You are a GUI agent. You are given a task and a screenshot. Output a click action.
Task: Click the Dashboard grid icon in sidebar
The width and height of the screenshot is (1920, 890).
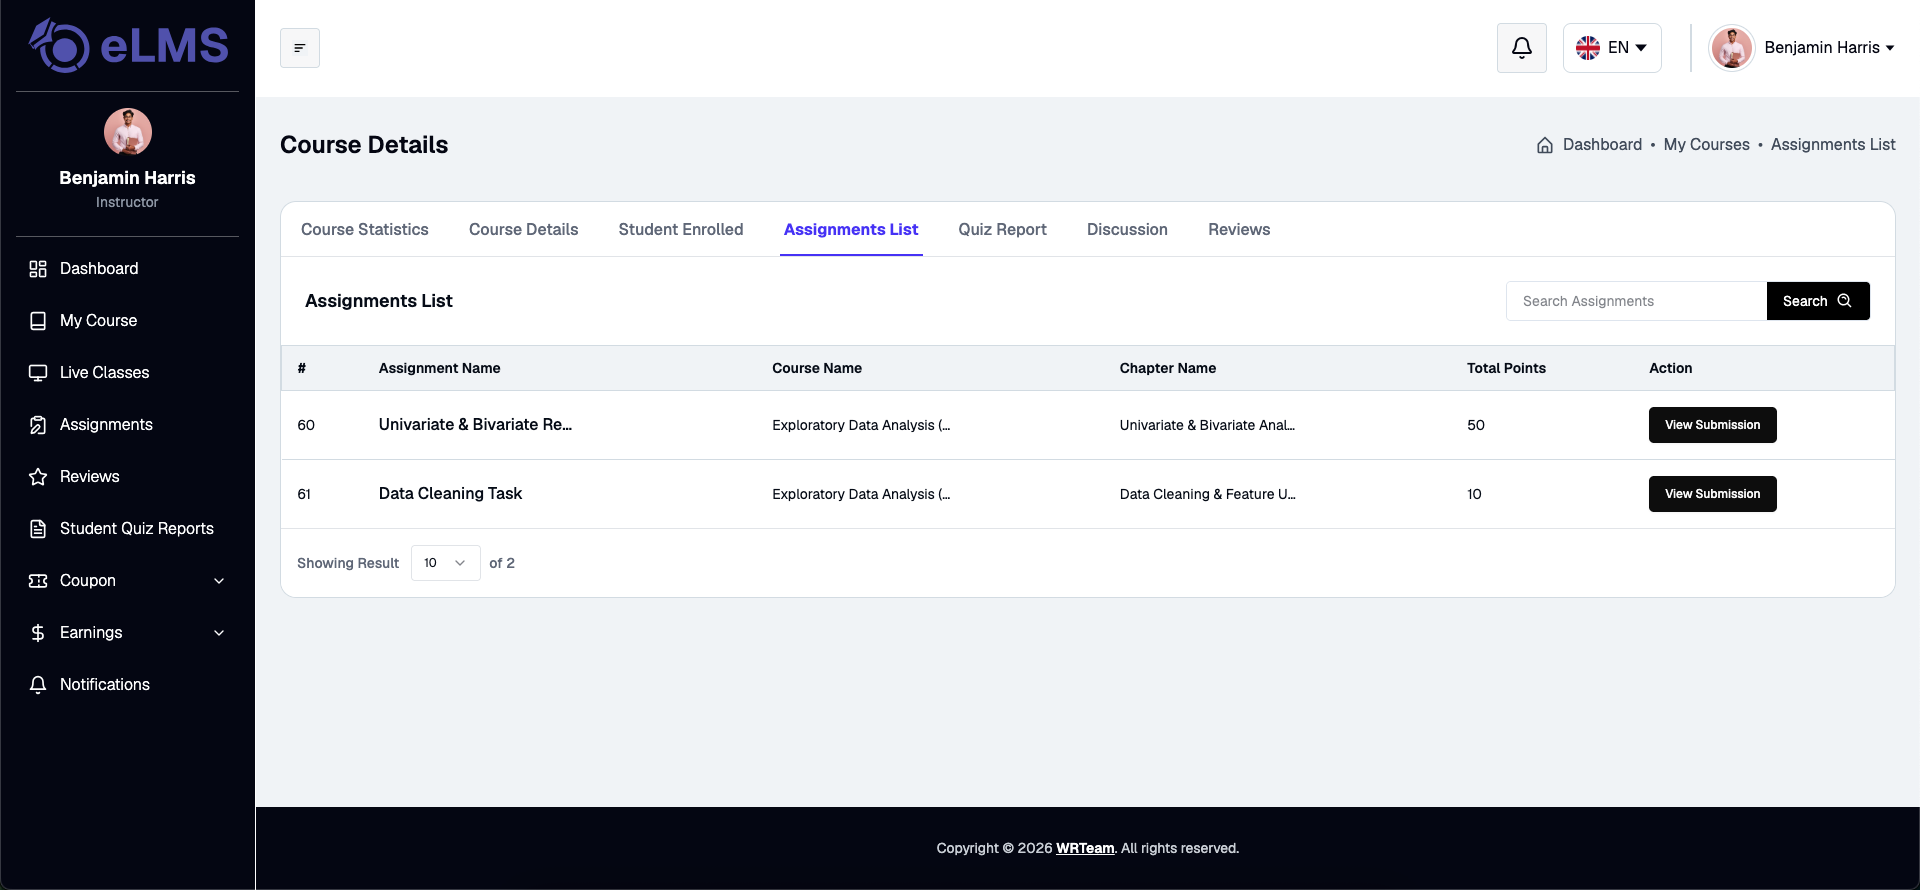[38, 269]
